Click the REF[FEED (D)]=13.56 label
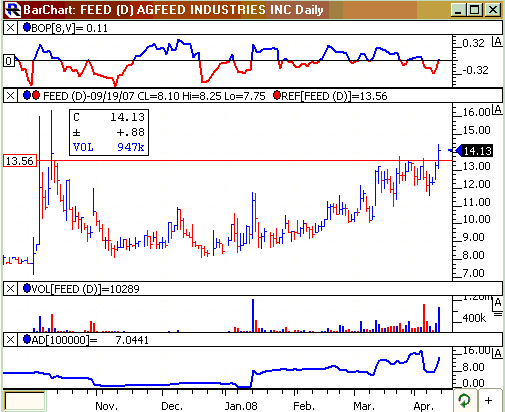The image size is (505, 412). point(334,96)
